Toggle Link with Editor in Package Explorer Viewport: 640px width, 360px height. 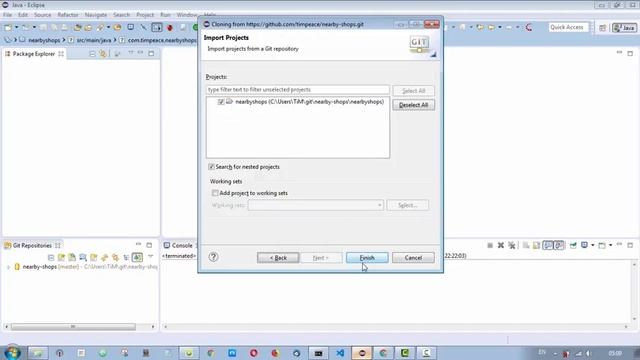click(103, 53)
